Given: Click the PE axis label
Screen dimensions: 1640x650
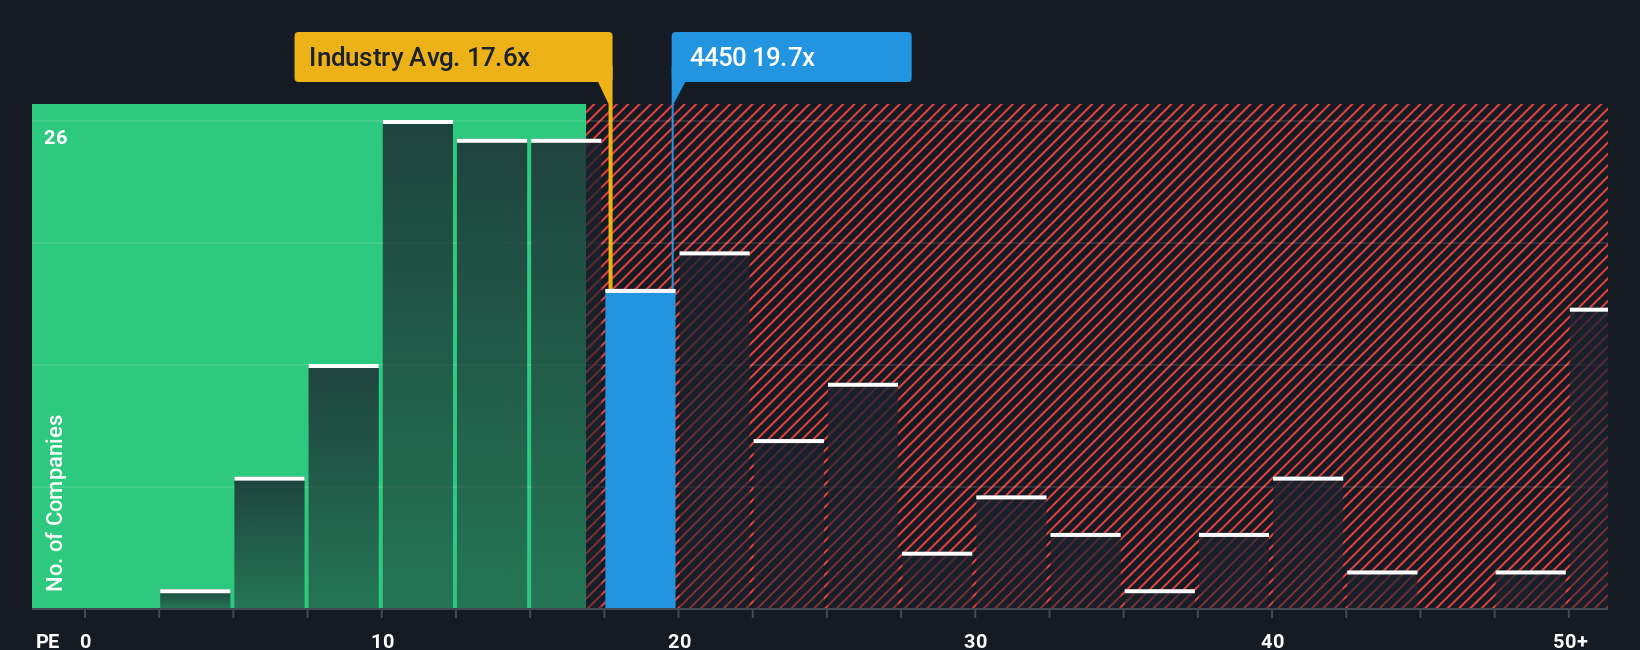Looking at the screenshot, I should [47, 640].
